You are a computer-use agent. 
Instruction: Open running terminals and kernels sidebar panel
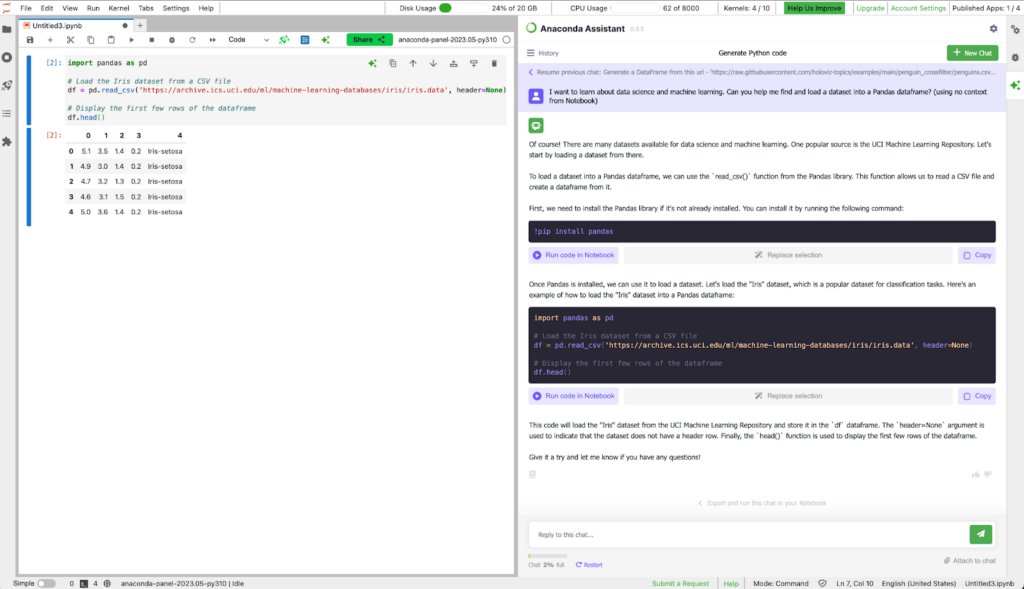pyautogui.click(x=7, y=57)
